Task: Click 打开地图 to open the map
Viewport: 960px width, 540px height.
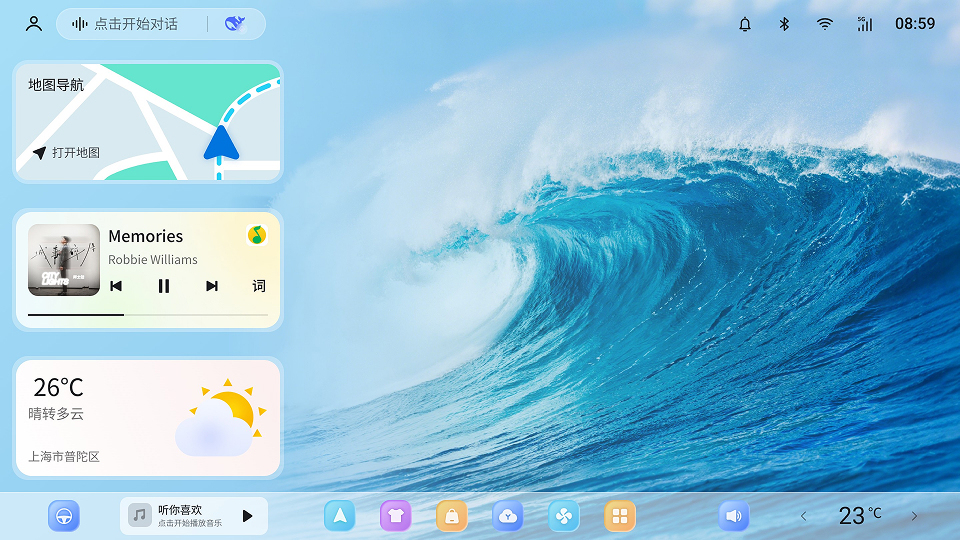Action: [67, 153]
